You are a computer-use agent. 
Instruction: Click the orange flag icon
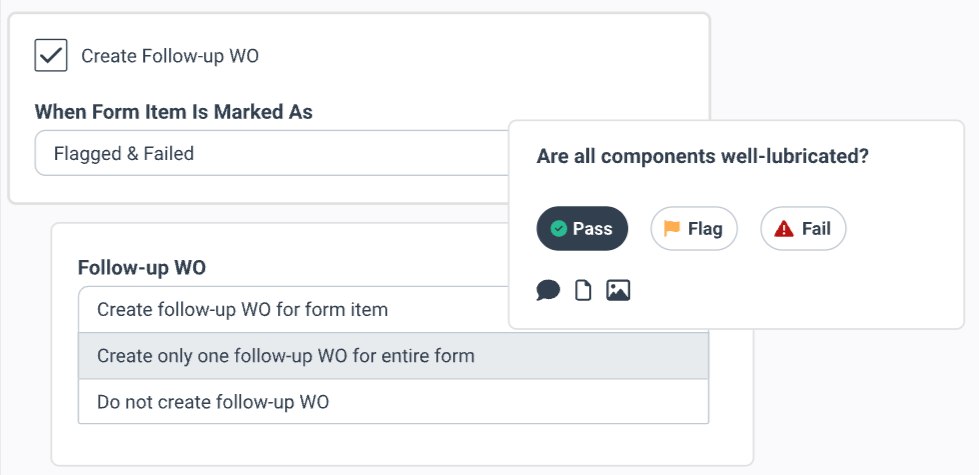pos(672,229)
